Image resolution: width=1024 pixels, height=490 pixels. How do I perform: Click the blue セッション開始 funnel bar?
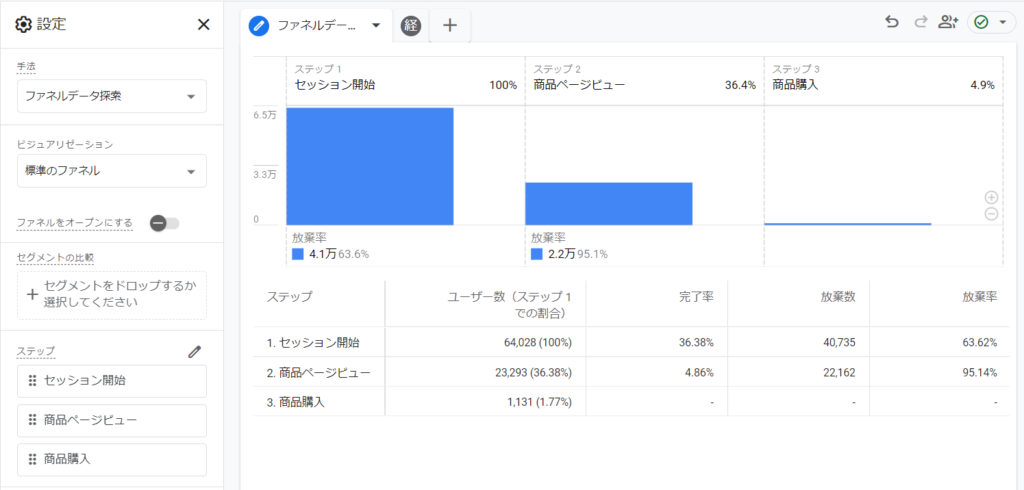(x=370, y=167)
